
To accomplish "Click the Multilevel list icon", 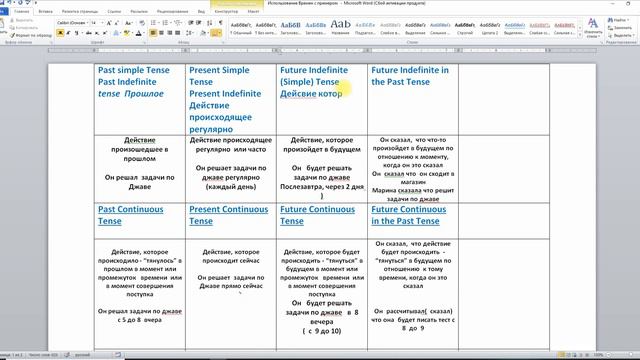I will click(177, 23).
